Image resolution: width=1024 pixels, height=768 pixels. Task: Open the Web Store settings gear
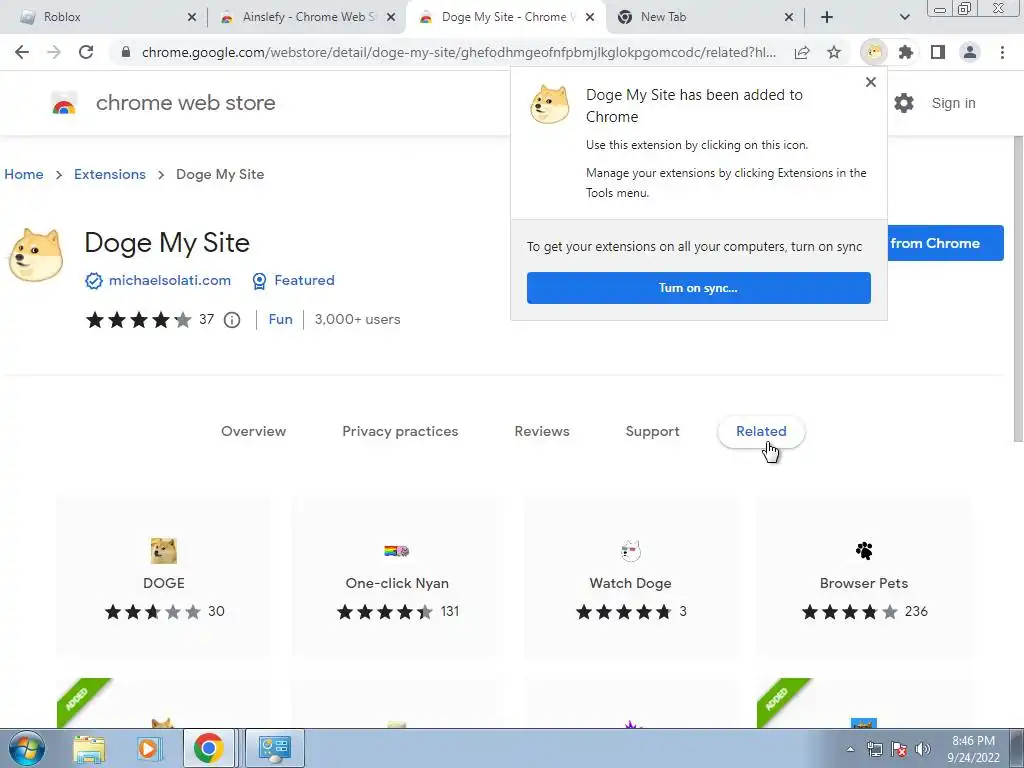[x=904, y=103]
